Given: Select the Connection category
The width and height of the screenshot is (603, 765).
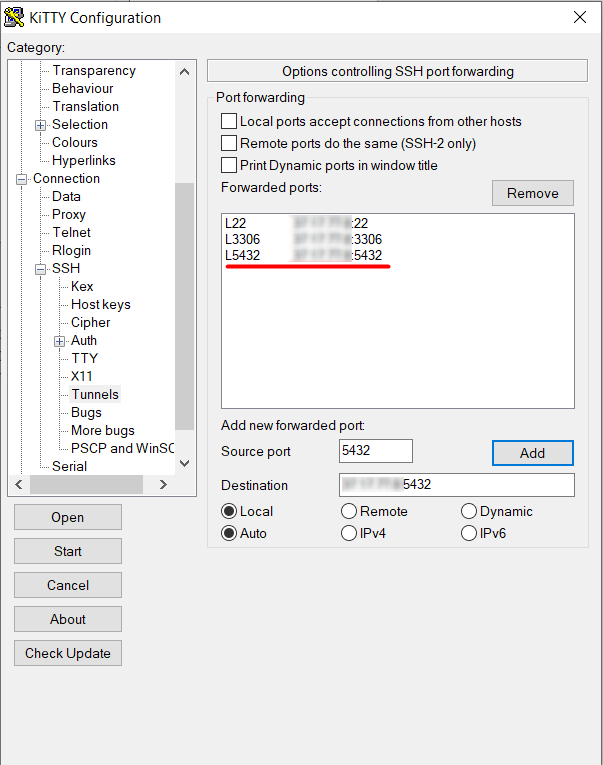Looking at the screenshot, I should (66, 179).
